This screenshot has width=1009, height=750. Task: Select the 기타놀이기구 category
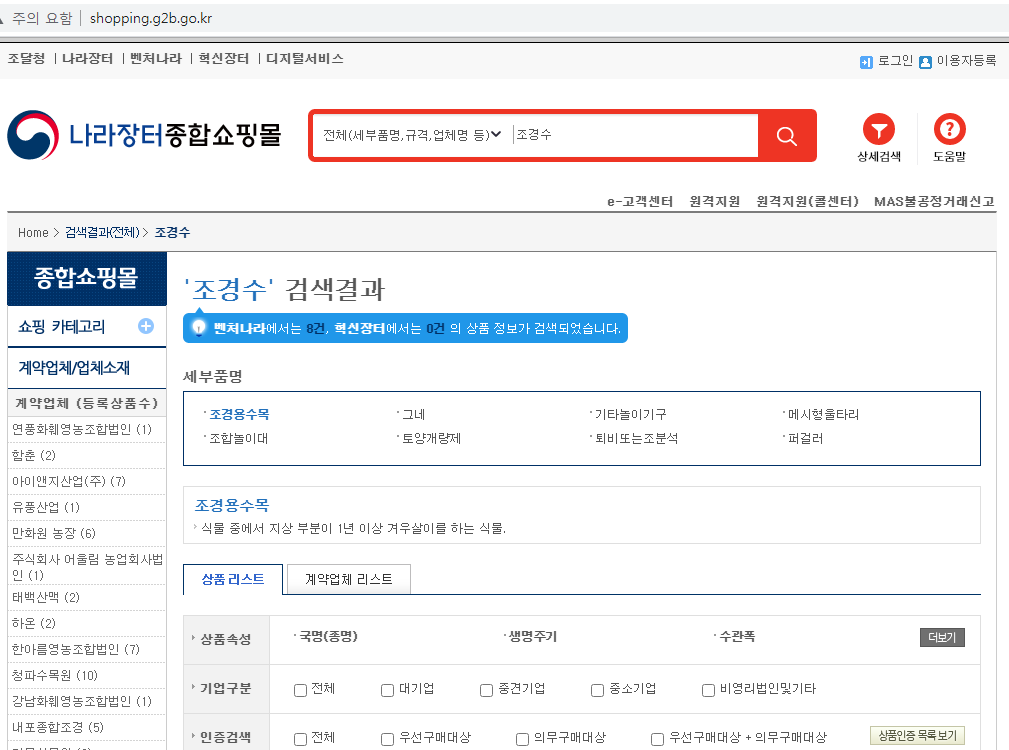[630, 414]
